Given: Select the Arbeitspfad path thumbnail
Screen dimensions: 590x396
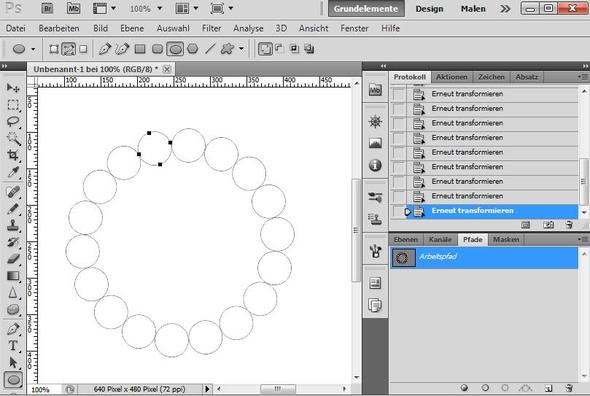Looking at the screenshot, I should (x=403, y=258).
